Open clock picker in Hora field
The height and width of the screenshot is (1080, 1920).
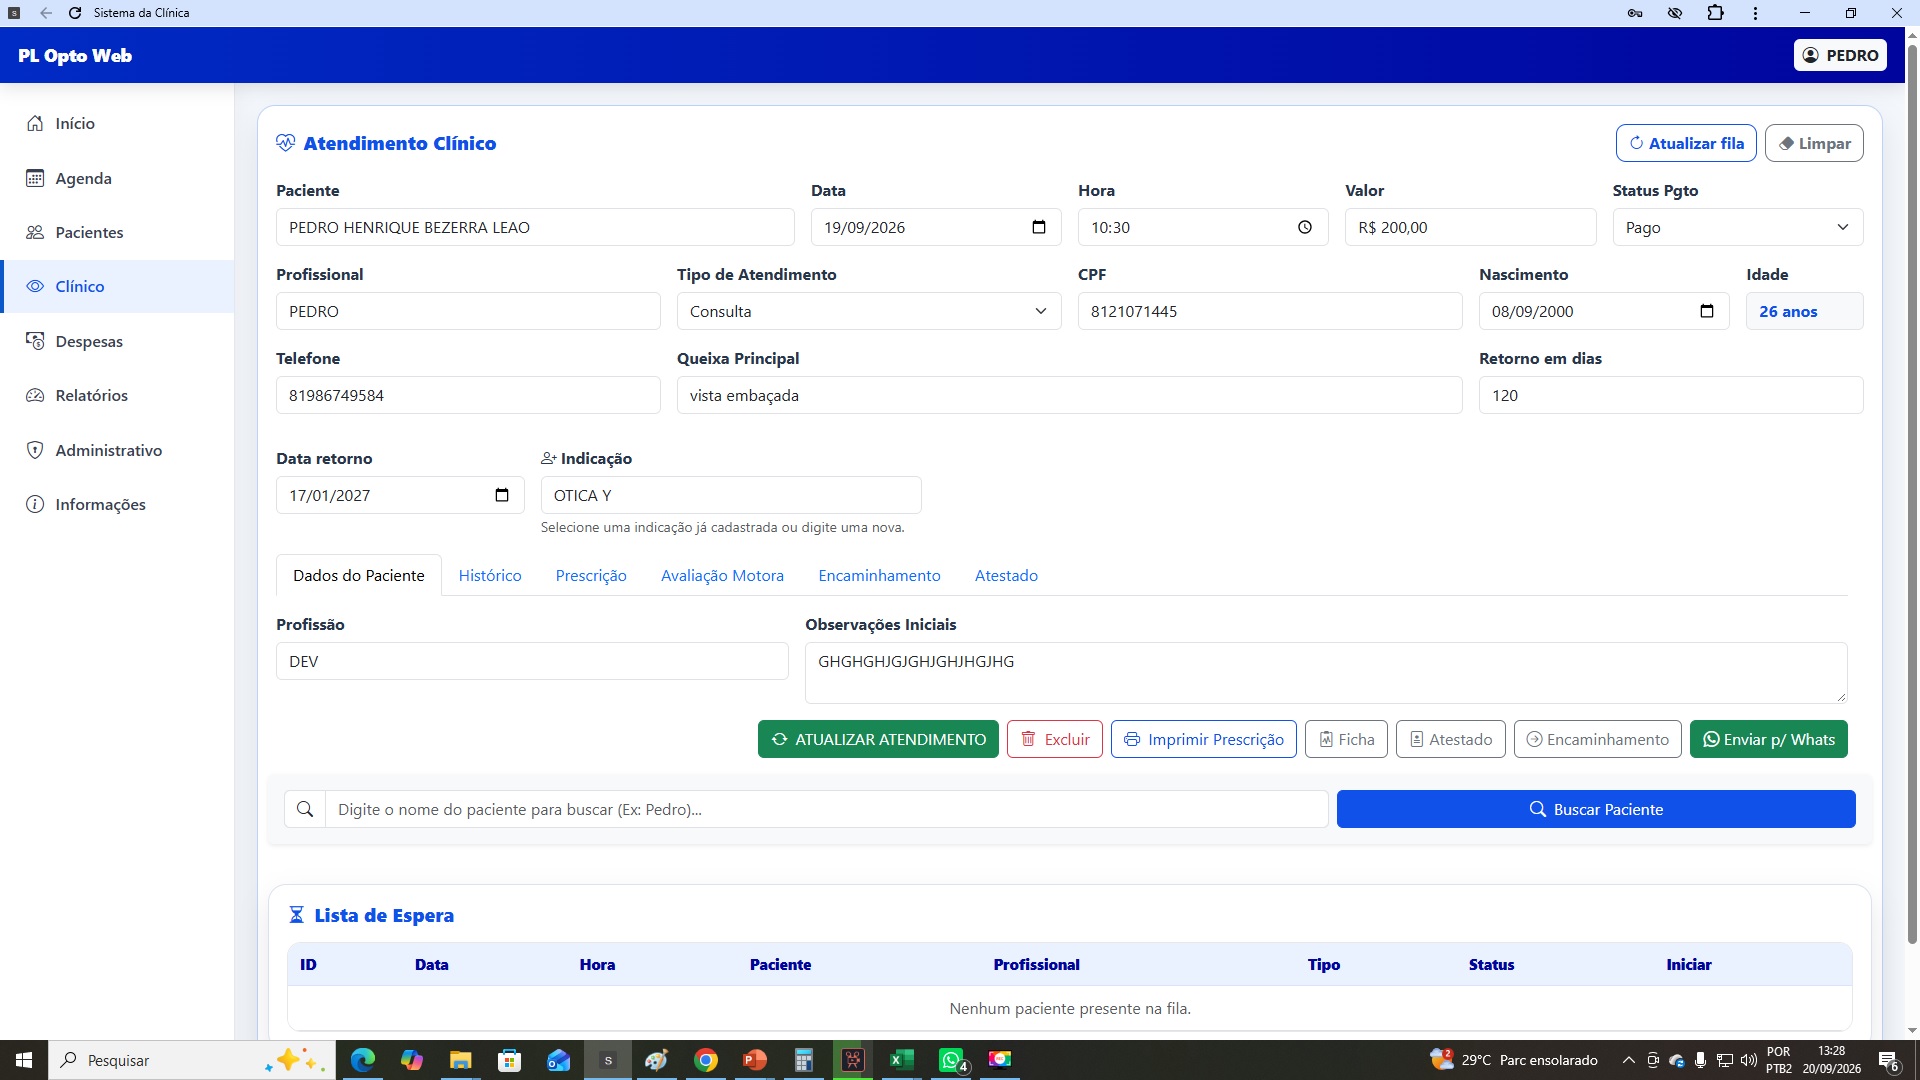[x=1305, y=227]
